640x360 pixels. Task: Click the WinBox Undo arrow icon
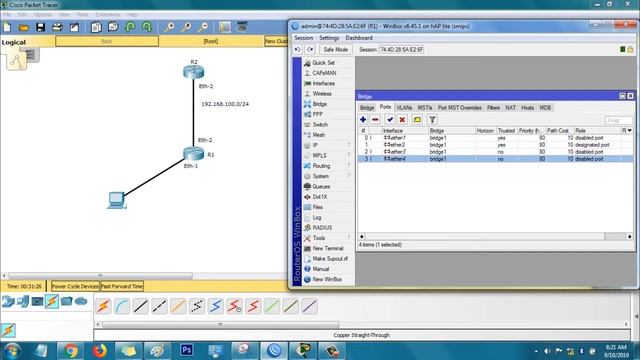[x=298, y=49]
